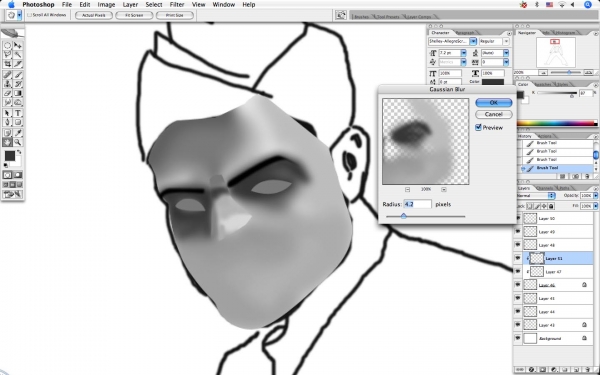Click create new layer icon in Layers panel
Image resolution: width=600 pixels, height=375 pixels.
click(x=577, y=370)
